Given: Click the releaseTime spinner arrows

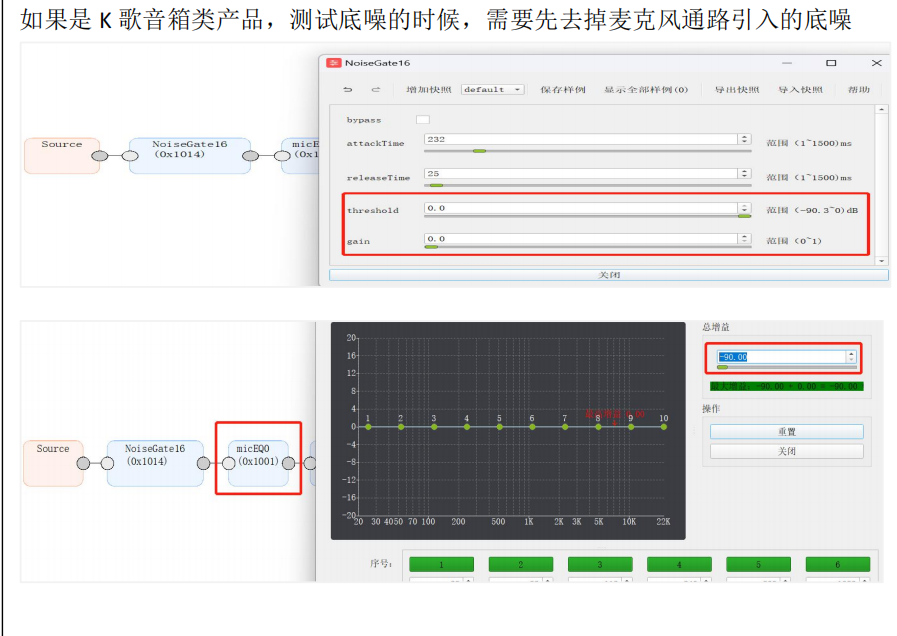Looking at the screenshot, I should (x=744, y=173).
